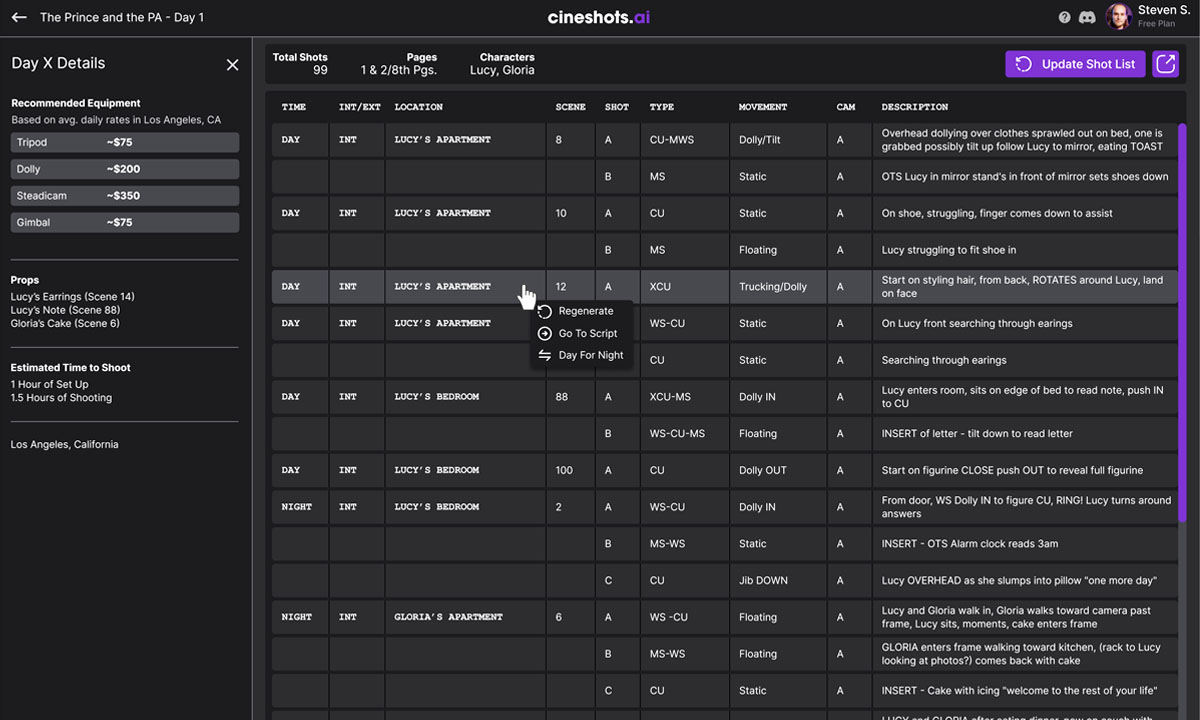This screenshot has width=1200, height=720.
Task: Click the Regenerate circular arrow icon
Action: [x=545, y=312]
